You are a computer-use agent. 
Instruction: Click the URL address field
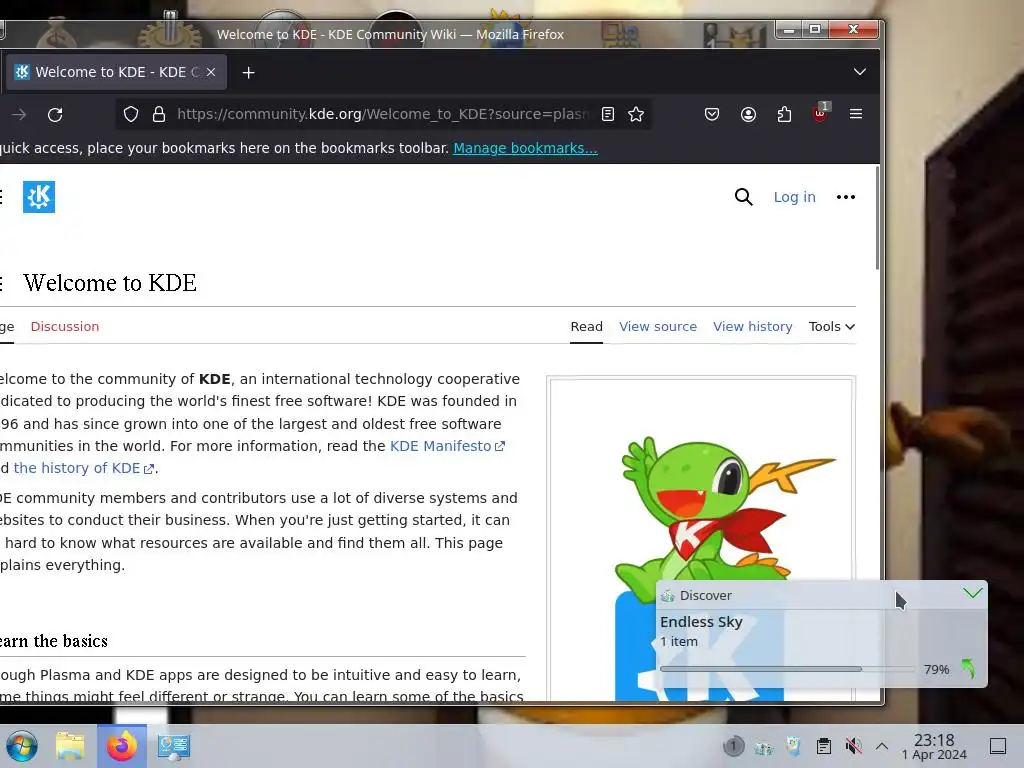point(382,114)
